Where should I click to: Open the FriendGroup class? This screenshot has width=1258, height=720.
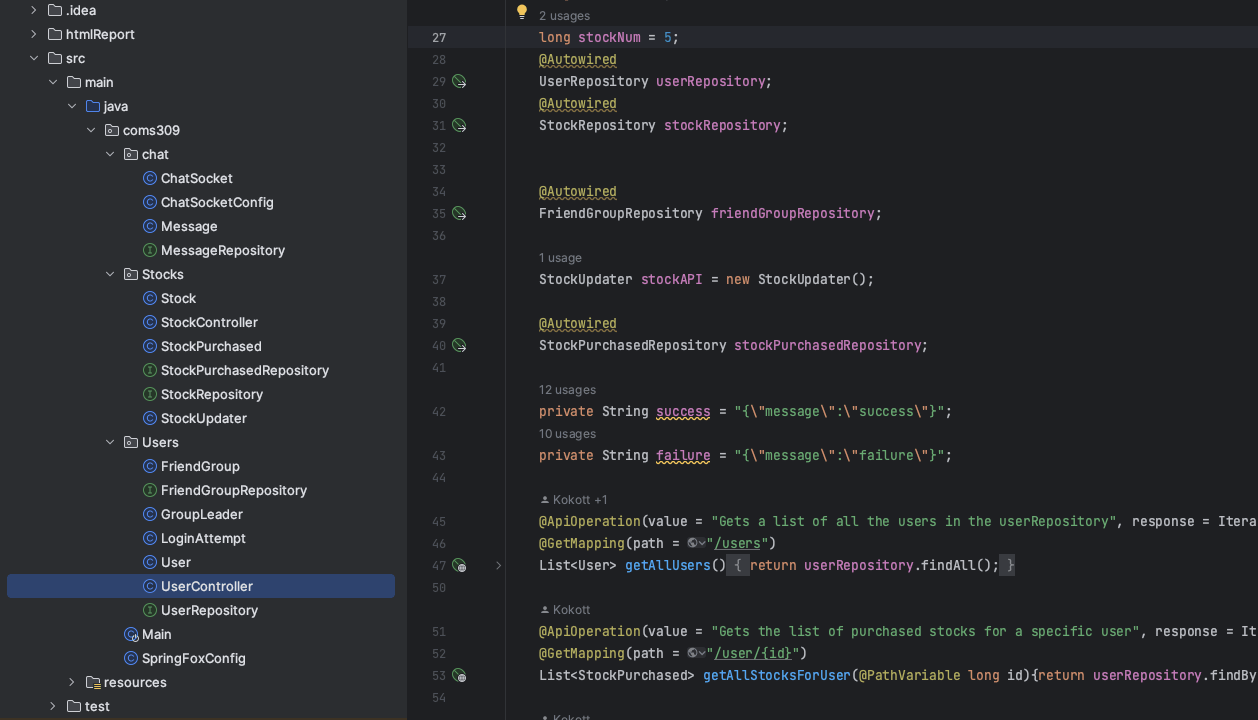[200, 466]
